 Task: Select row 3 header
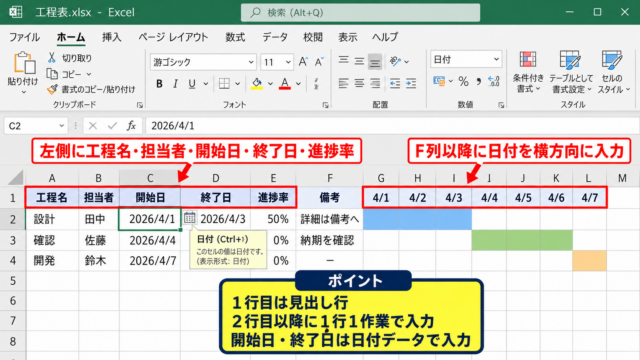pos(13,240)
